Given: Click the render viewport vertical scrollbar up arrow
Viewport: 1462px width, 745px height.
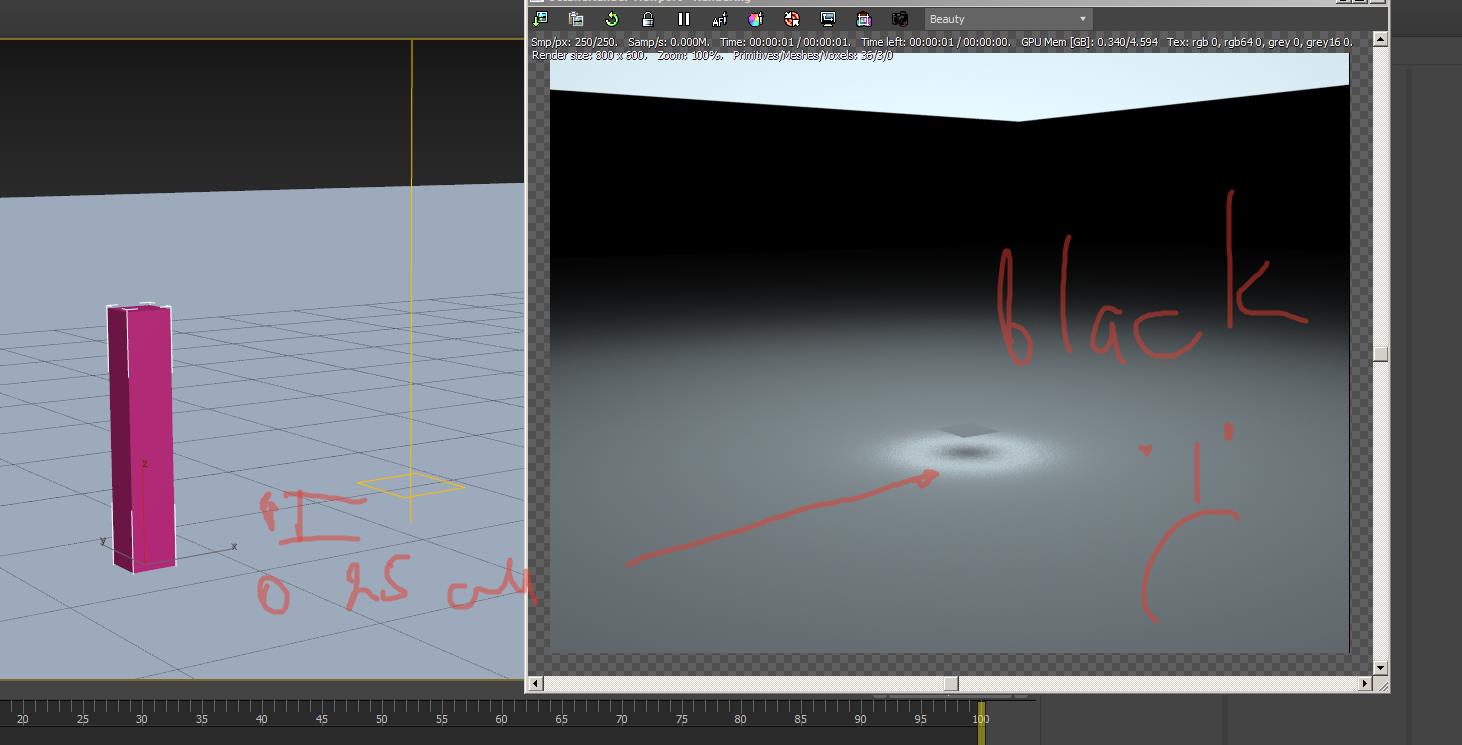Looking at the screenshot, I should pos(1380,39).
